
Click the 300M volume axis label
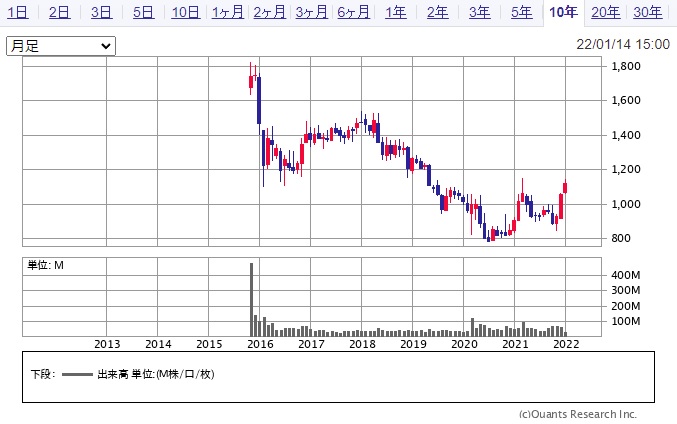point(626,290)
